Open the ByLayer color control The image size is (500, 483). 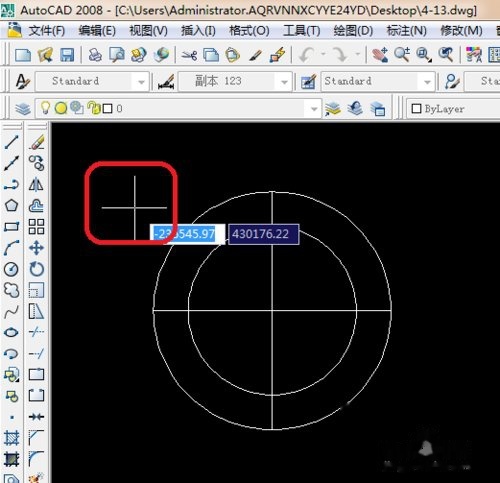click(x=453, y=109)
